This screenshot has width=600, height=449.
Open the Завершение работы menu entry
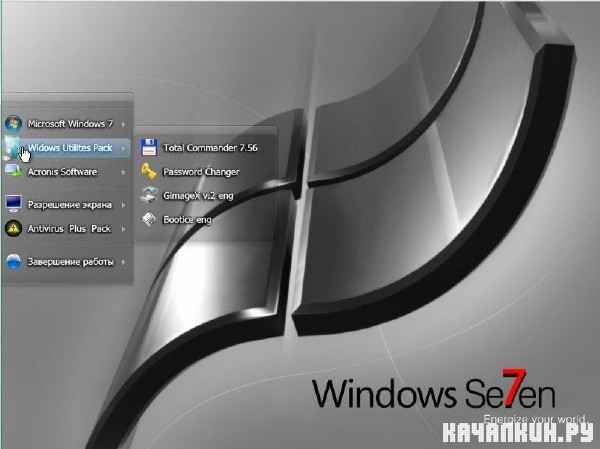click(x=66, y=262)
